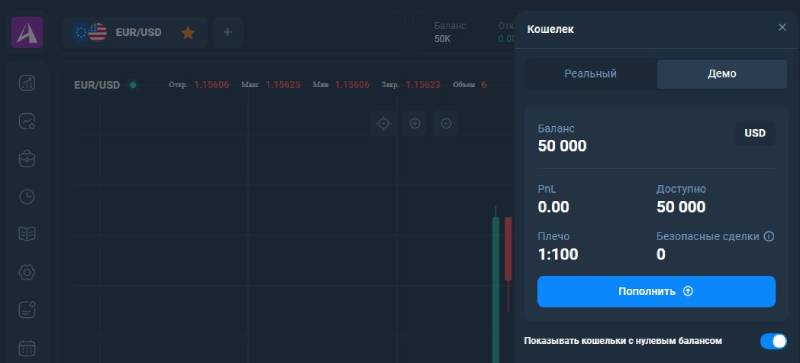The width and height of the screenshot is (800, 363).
Task: Click the purple platform logo
Action: click(x=27, y=32)
